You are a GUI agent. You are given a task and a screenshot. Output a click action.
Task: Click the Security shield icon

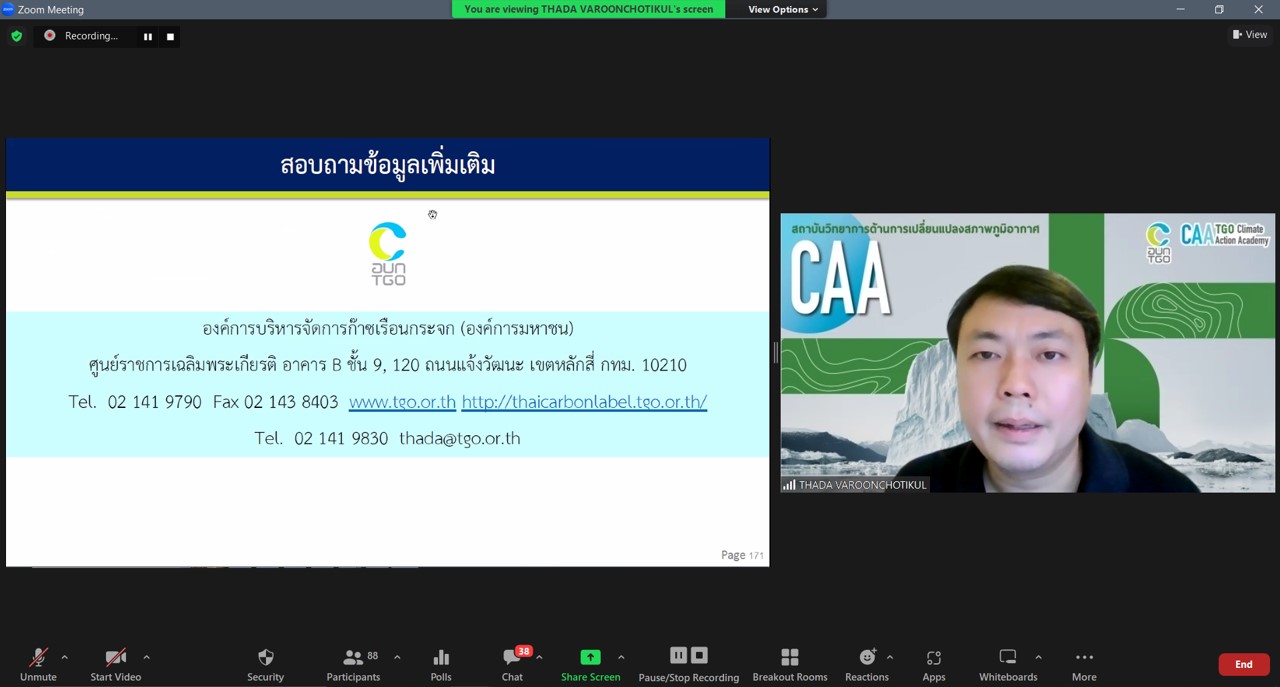[x=264, y=663]
